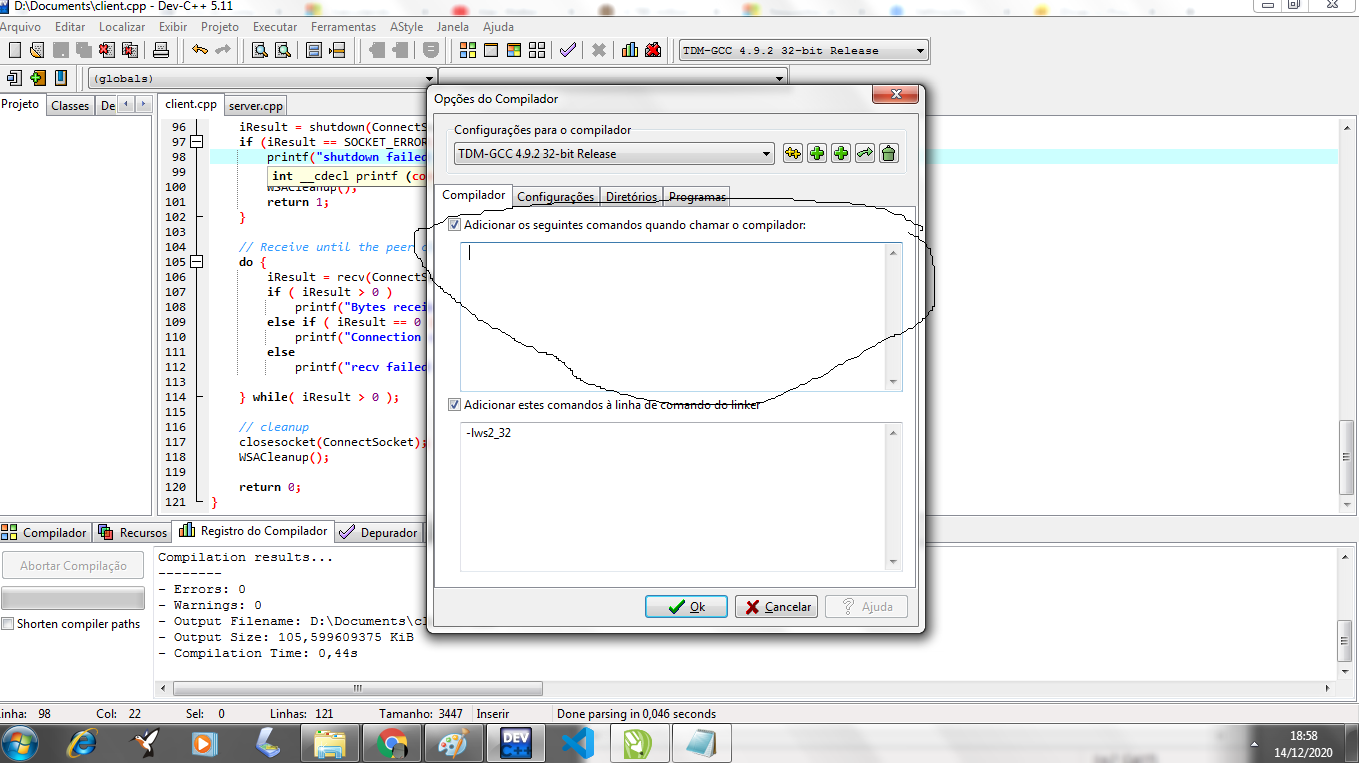Enable Shorten compiler paths checkbox
Viewport: 1359px width, 763px height.
click(x=8, y=624)
